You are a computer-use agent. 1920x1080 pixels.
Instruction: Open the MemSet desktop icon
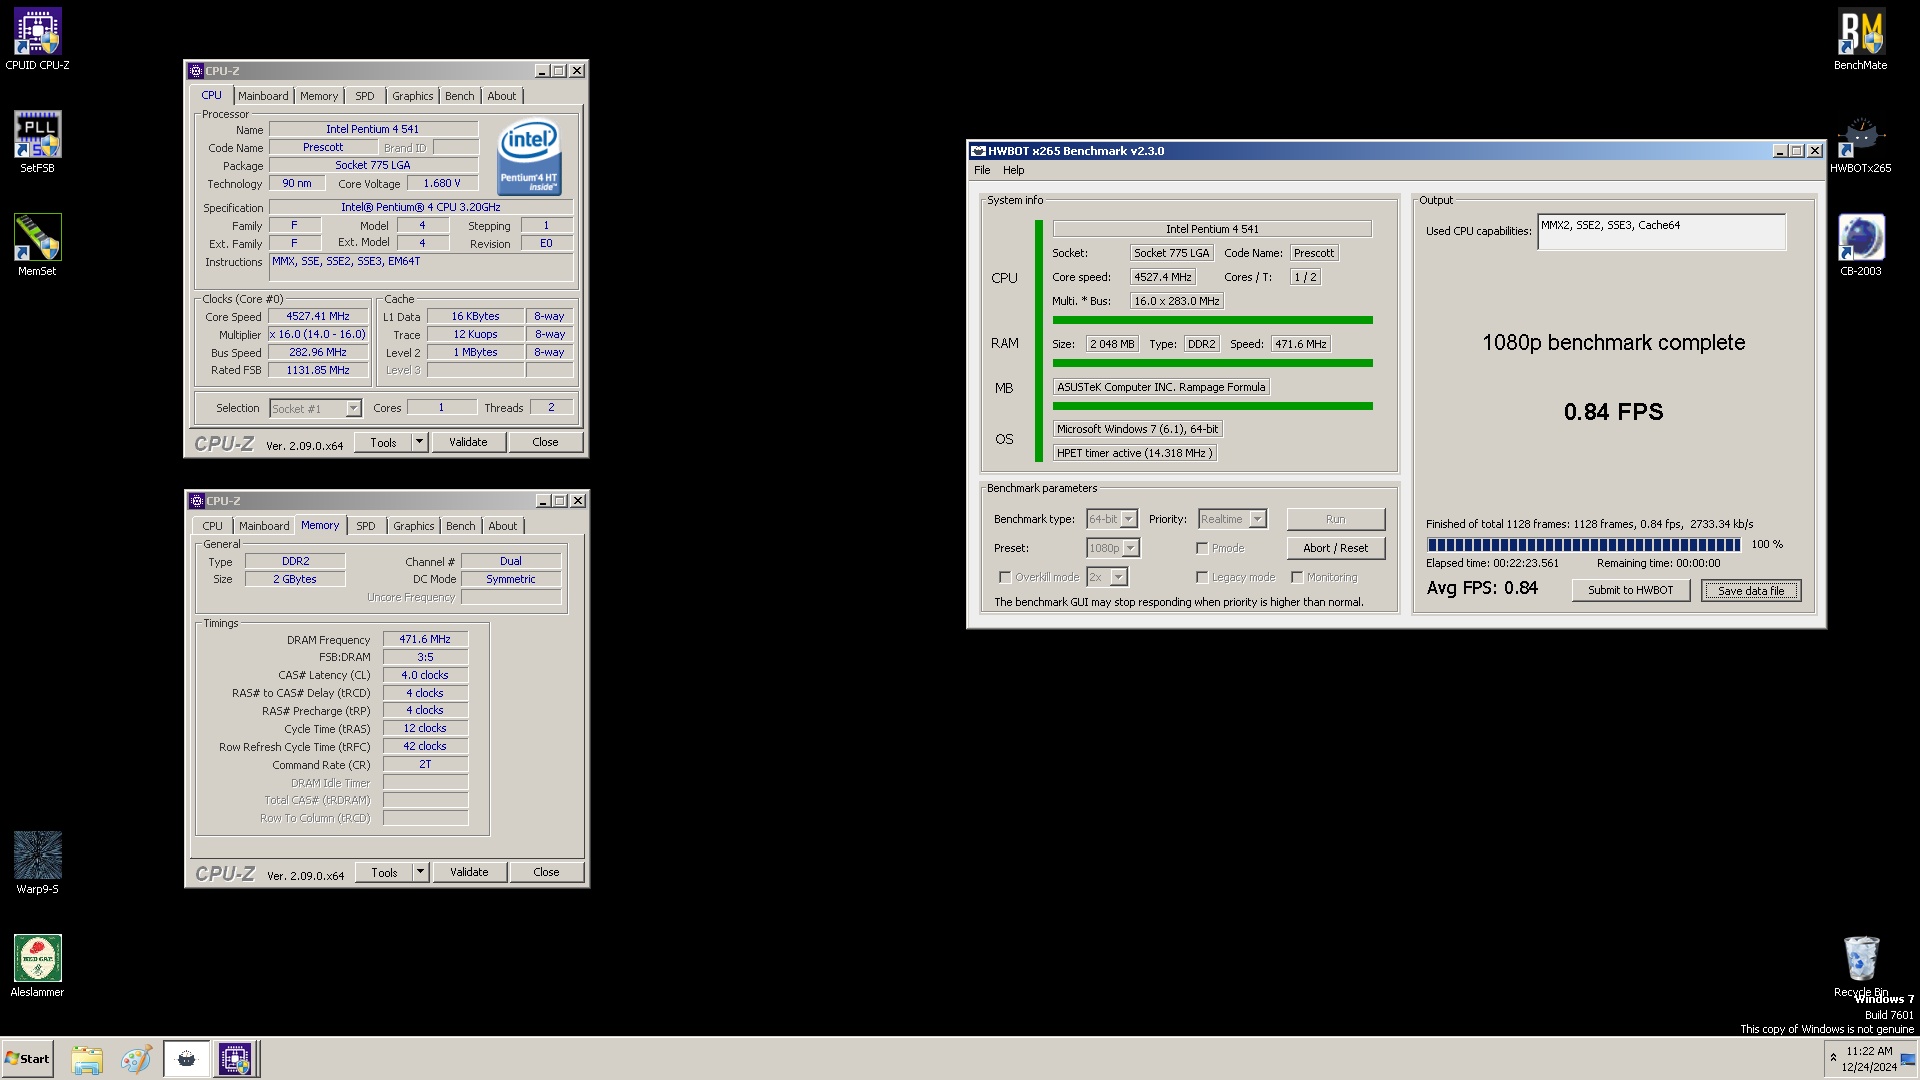(x=37, y=245)
